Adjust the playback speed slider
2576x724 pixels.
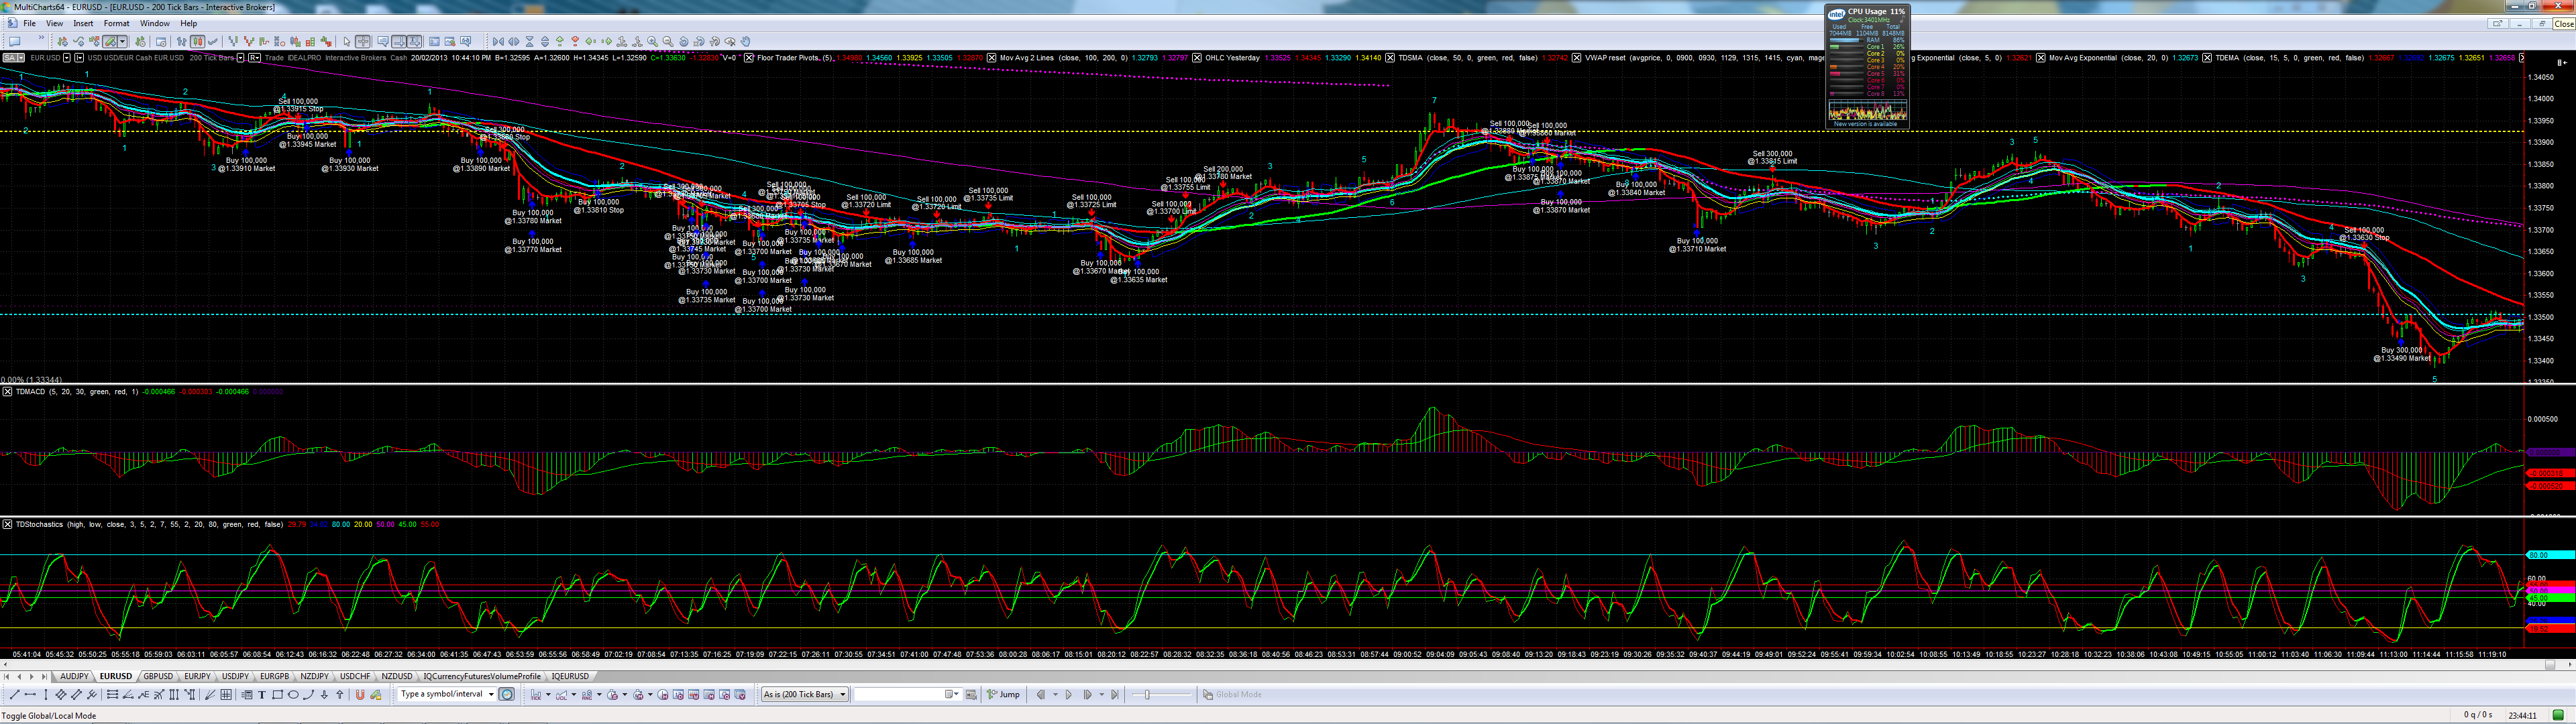coord(1147,694)
